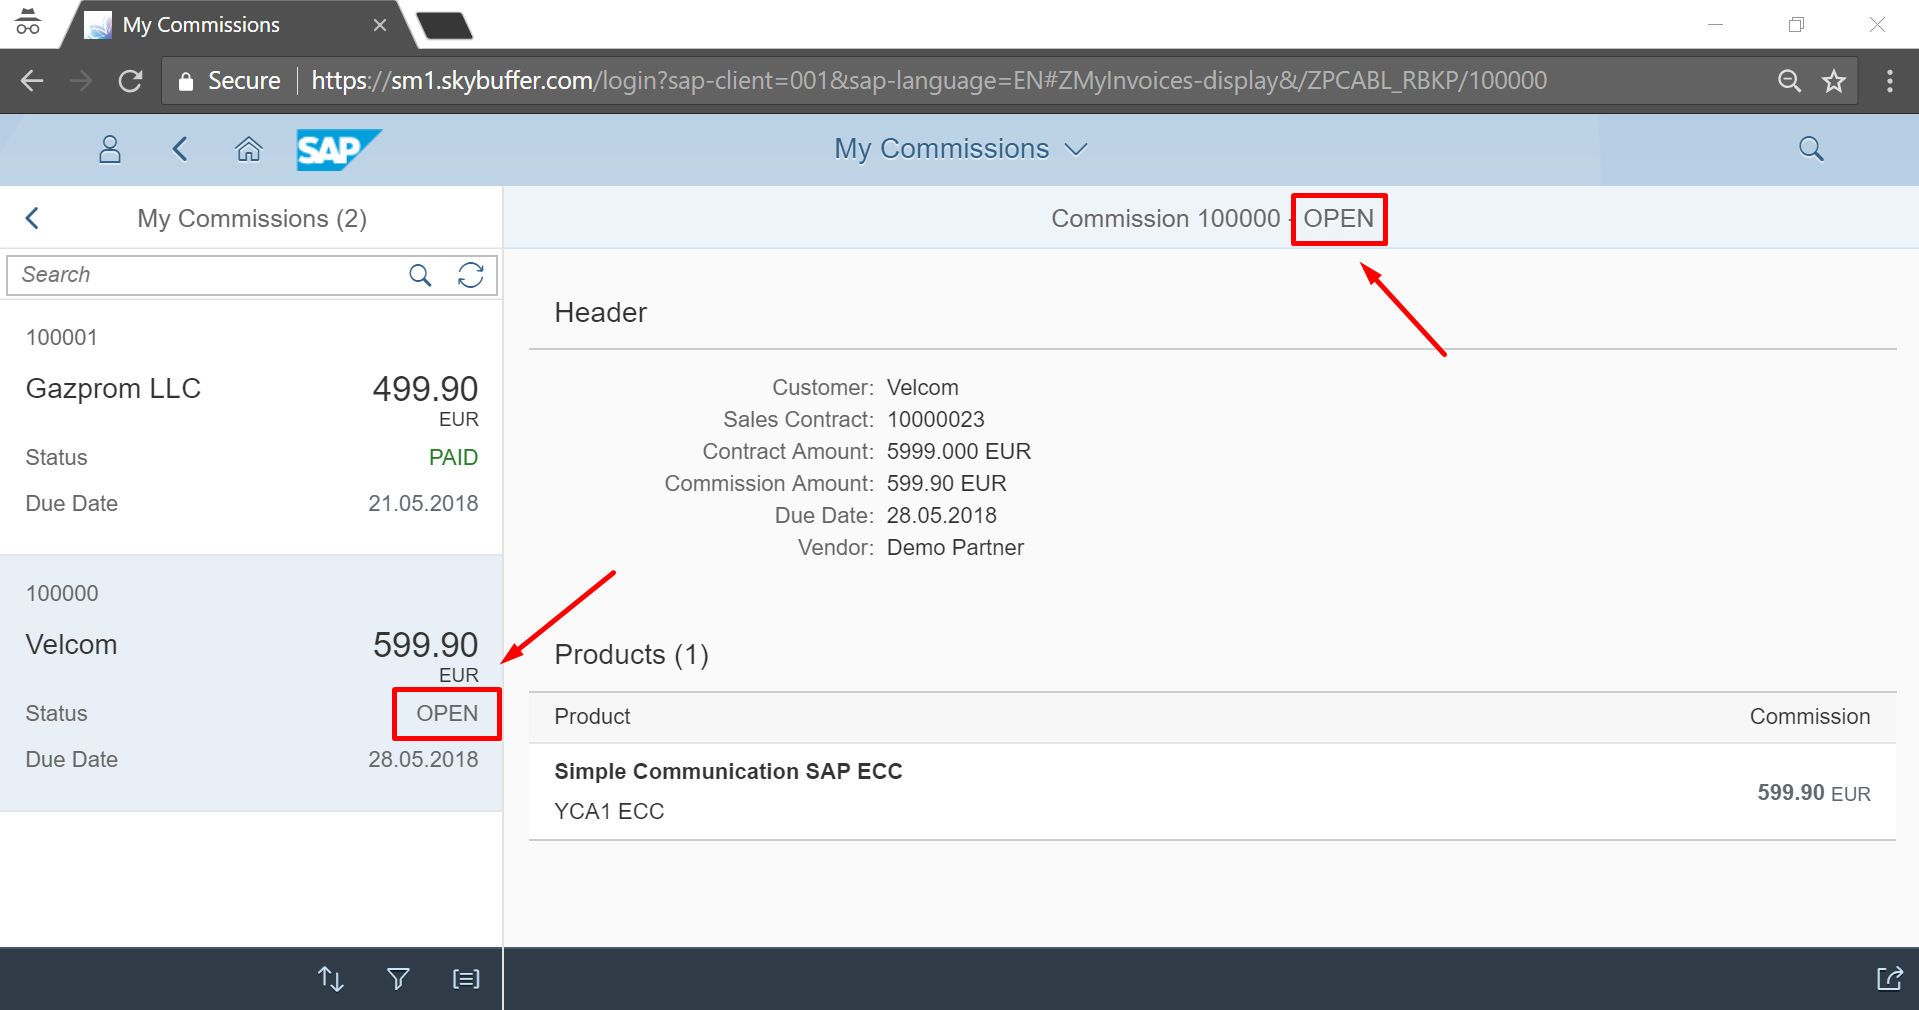This screenshot has height=1010, width=1919.
Task: Click the Products (1) section title
Action: coord(632,655)
